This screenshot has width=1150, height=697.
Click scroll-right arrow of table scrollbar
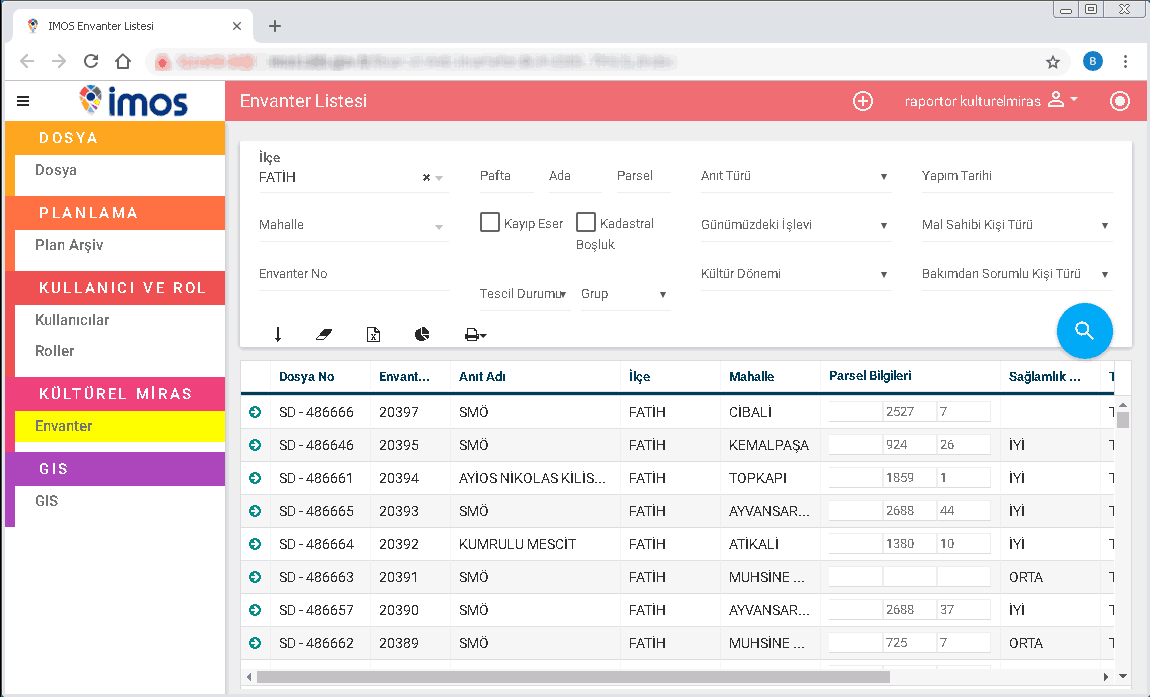[1106, 676]
